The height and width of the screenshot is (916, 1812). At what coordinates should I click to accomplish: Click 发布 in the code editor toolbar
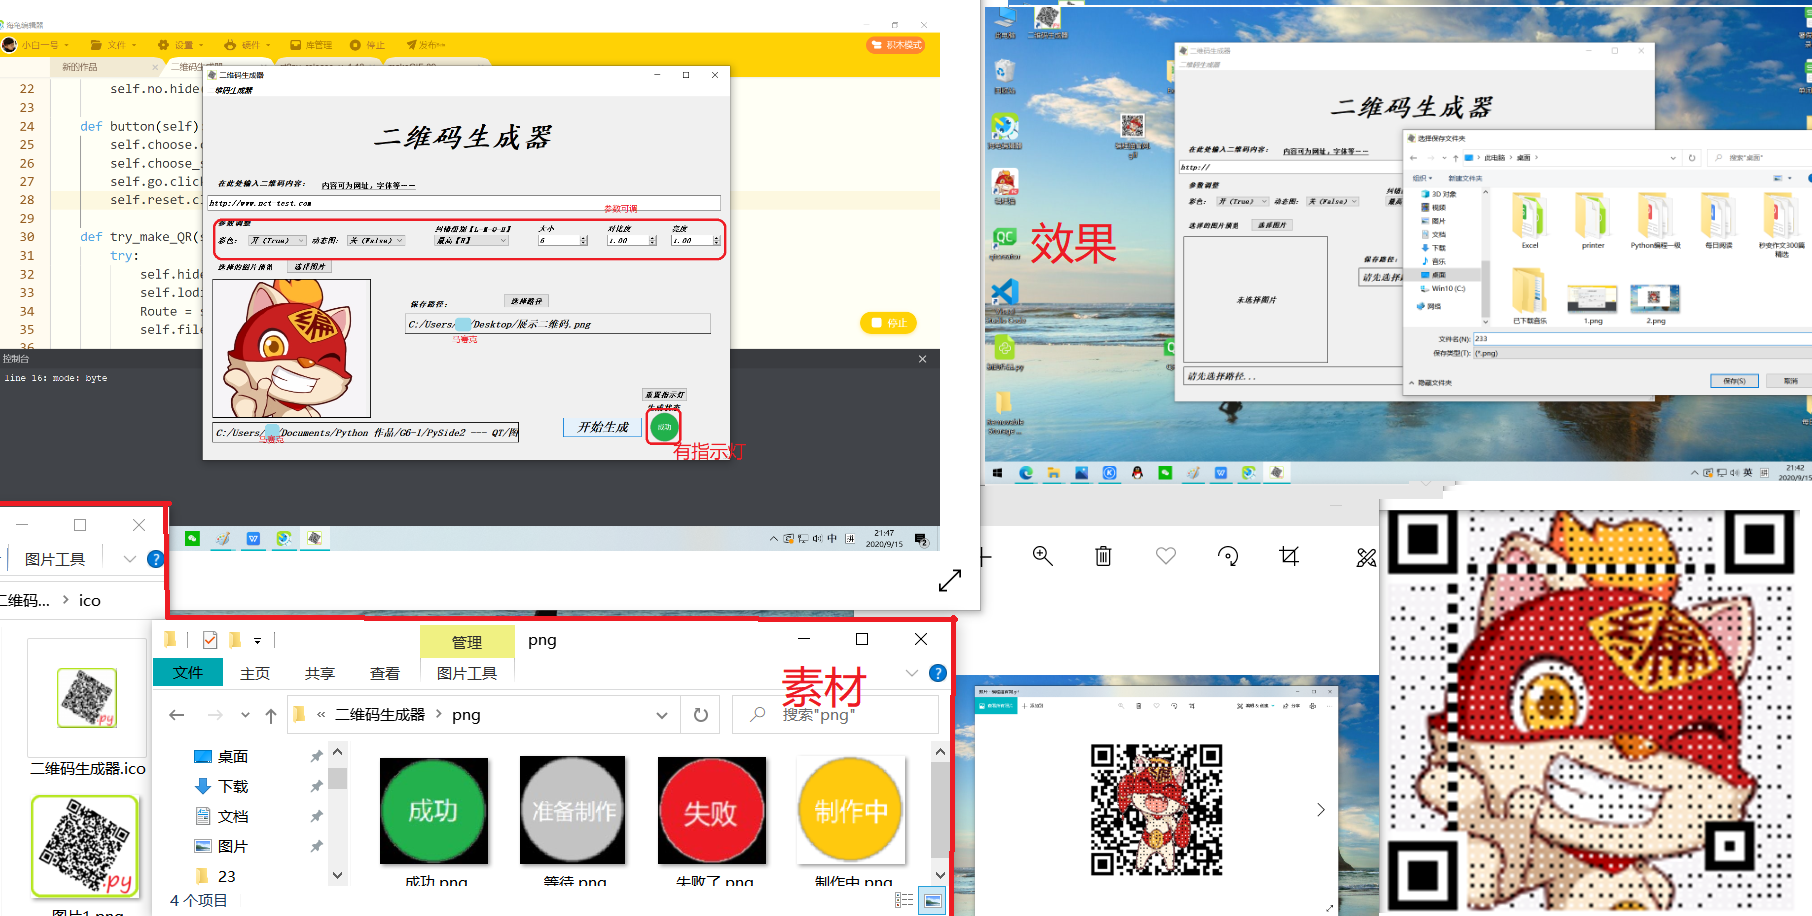(x=425, y=45)
